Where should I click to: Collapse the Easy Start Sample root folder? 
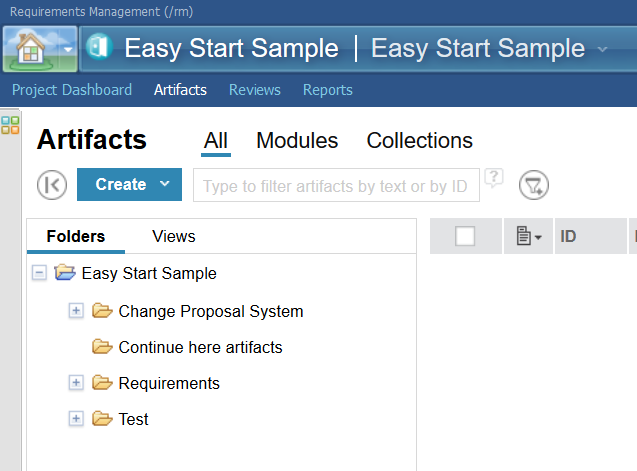coord(39,273)
